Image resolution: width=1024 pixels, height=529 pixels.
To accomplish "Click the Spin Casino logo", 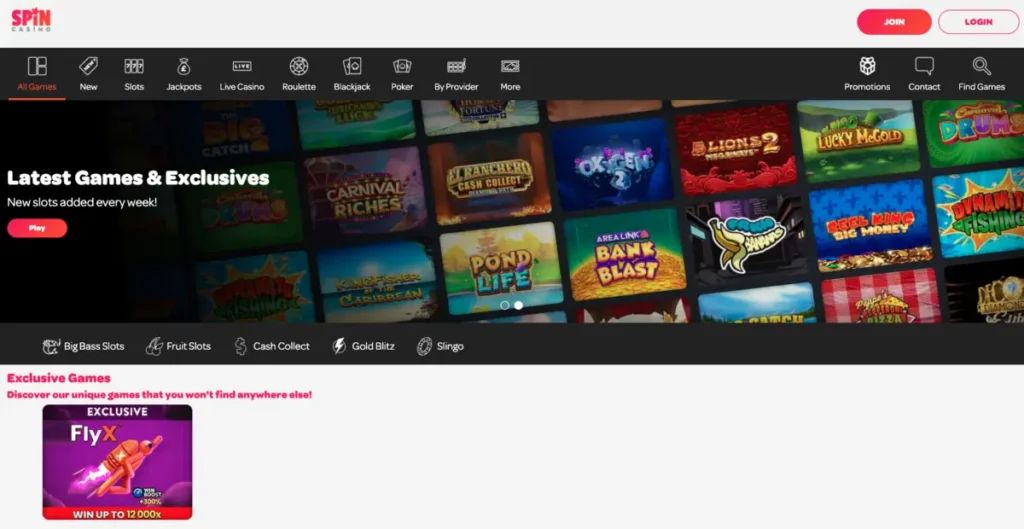I will (31, 20).
